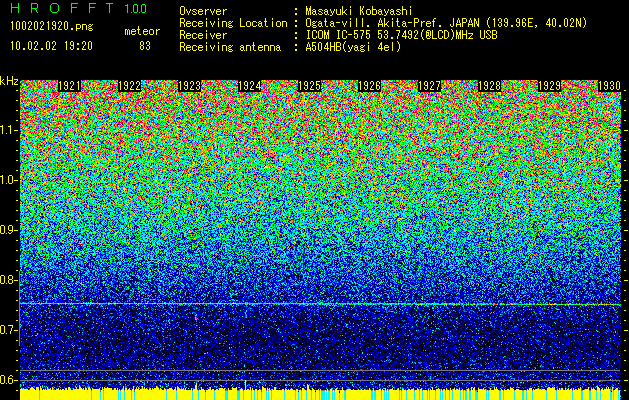This screenshot has width=629, height=400.
Task: Click the 1930 time marker
Action: click(x=609, y=86)
